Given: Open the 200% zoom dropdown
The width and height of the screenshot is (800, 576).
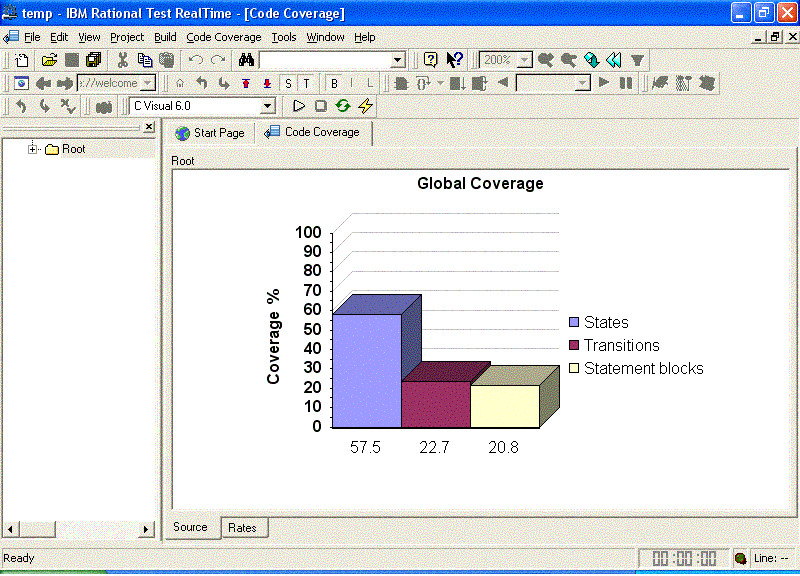Looking at the screenshot, I should click(x=525, y=60).
